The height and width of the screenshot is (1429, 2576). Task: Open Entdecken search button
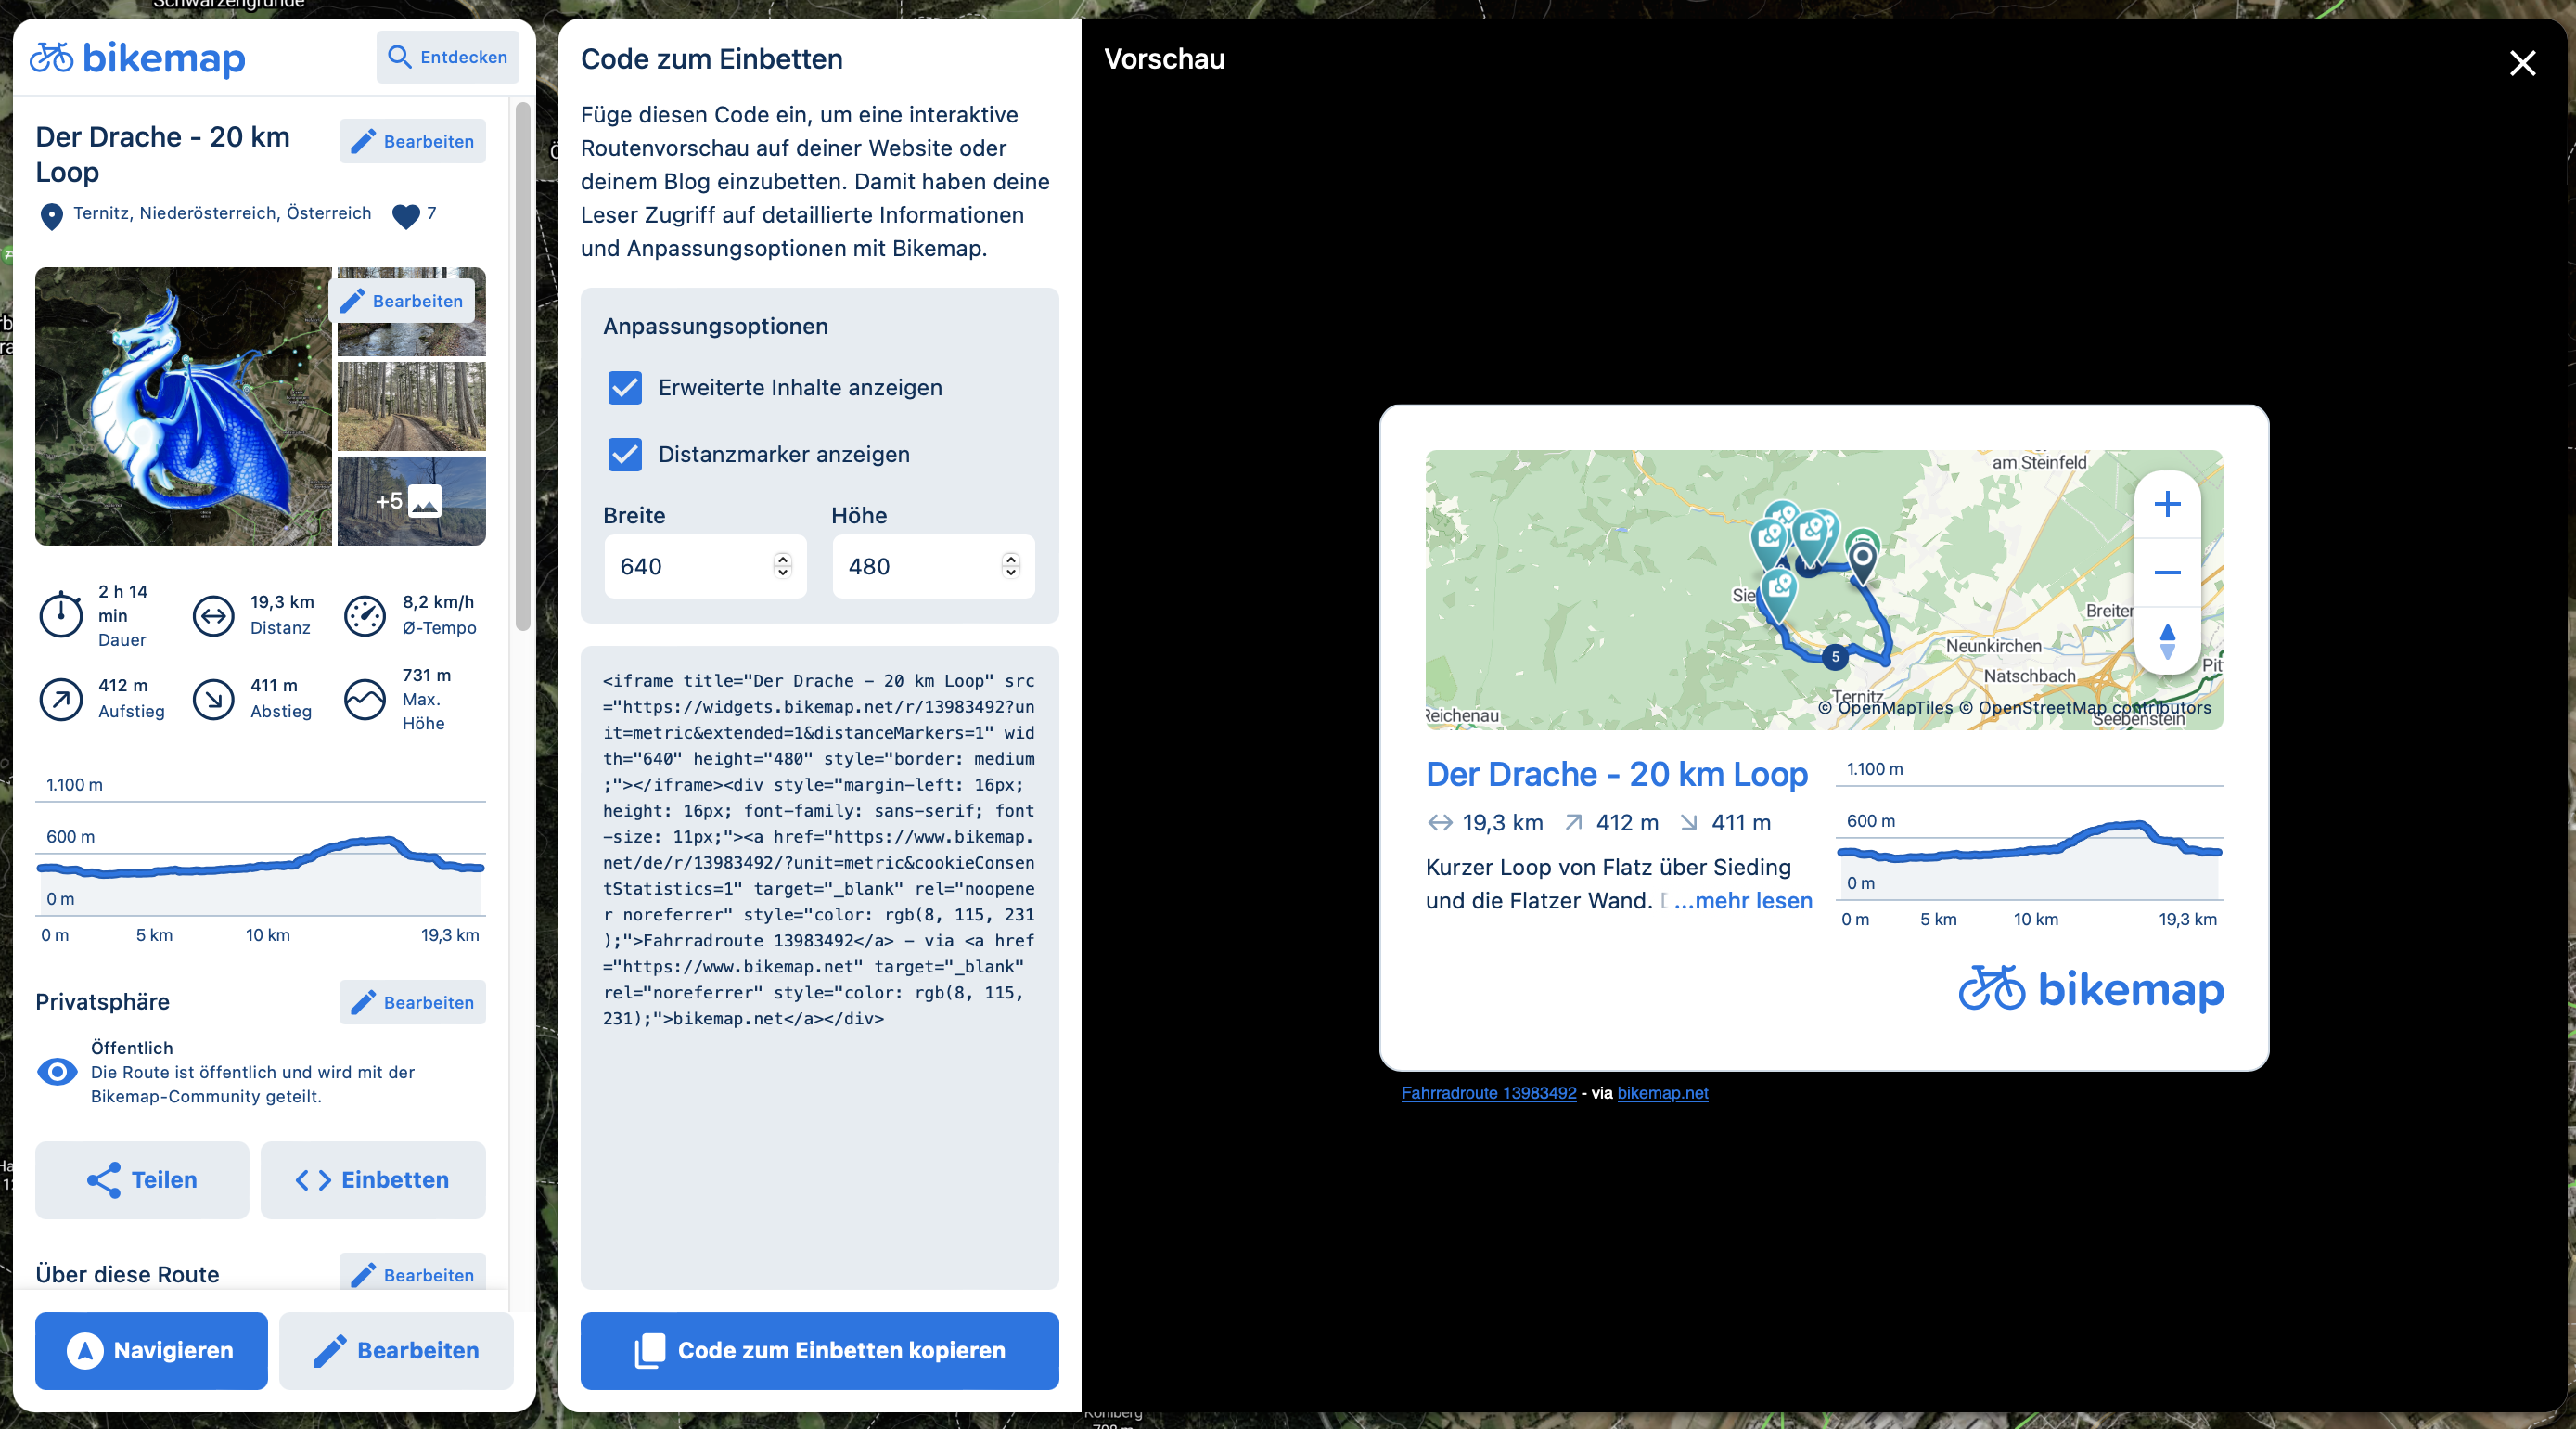[x=448, y=57]
